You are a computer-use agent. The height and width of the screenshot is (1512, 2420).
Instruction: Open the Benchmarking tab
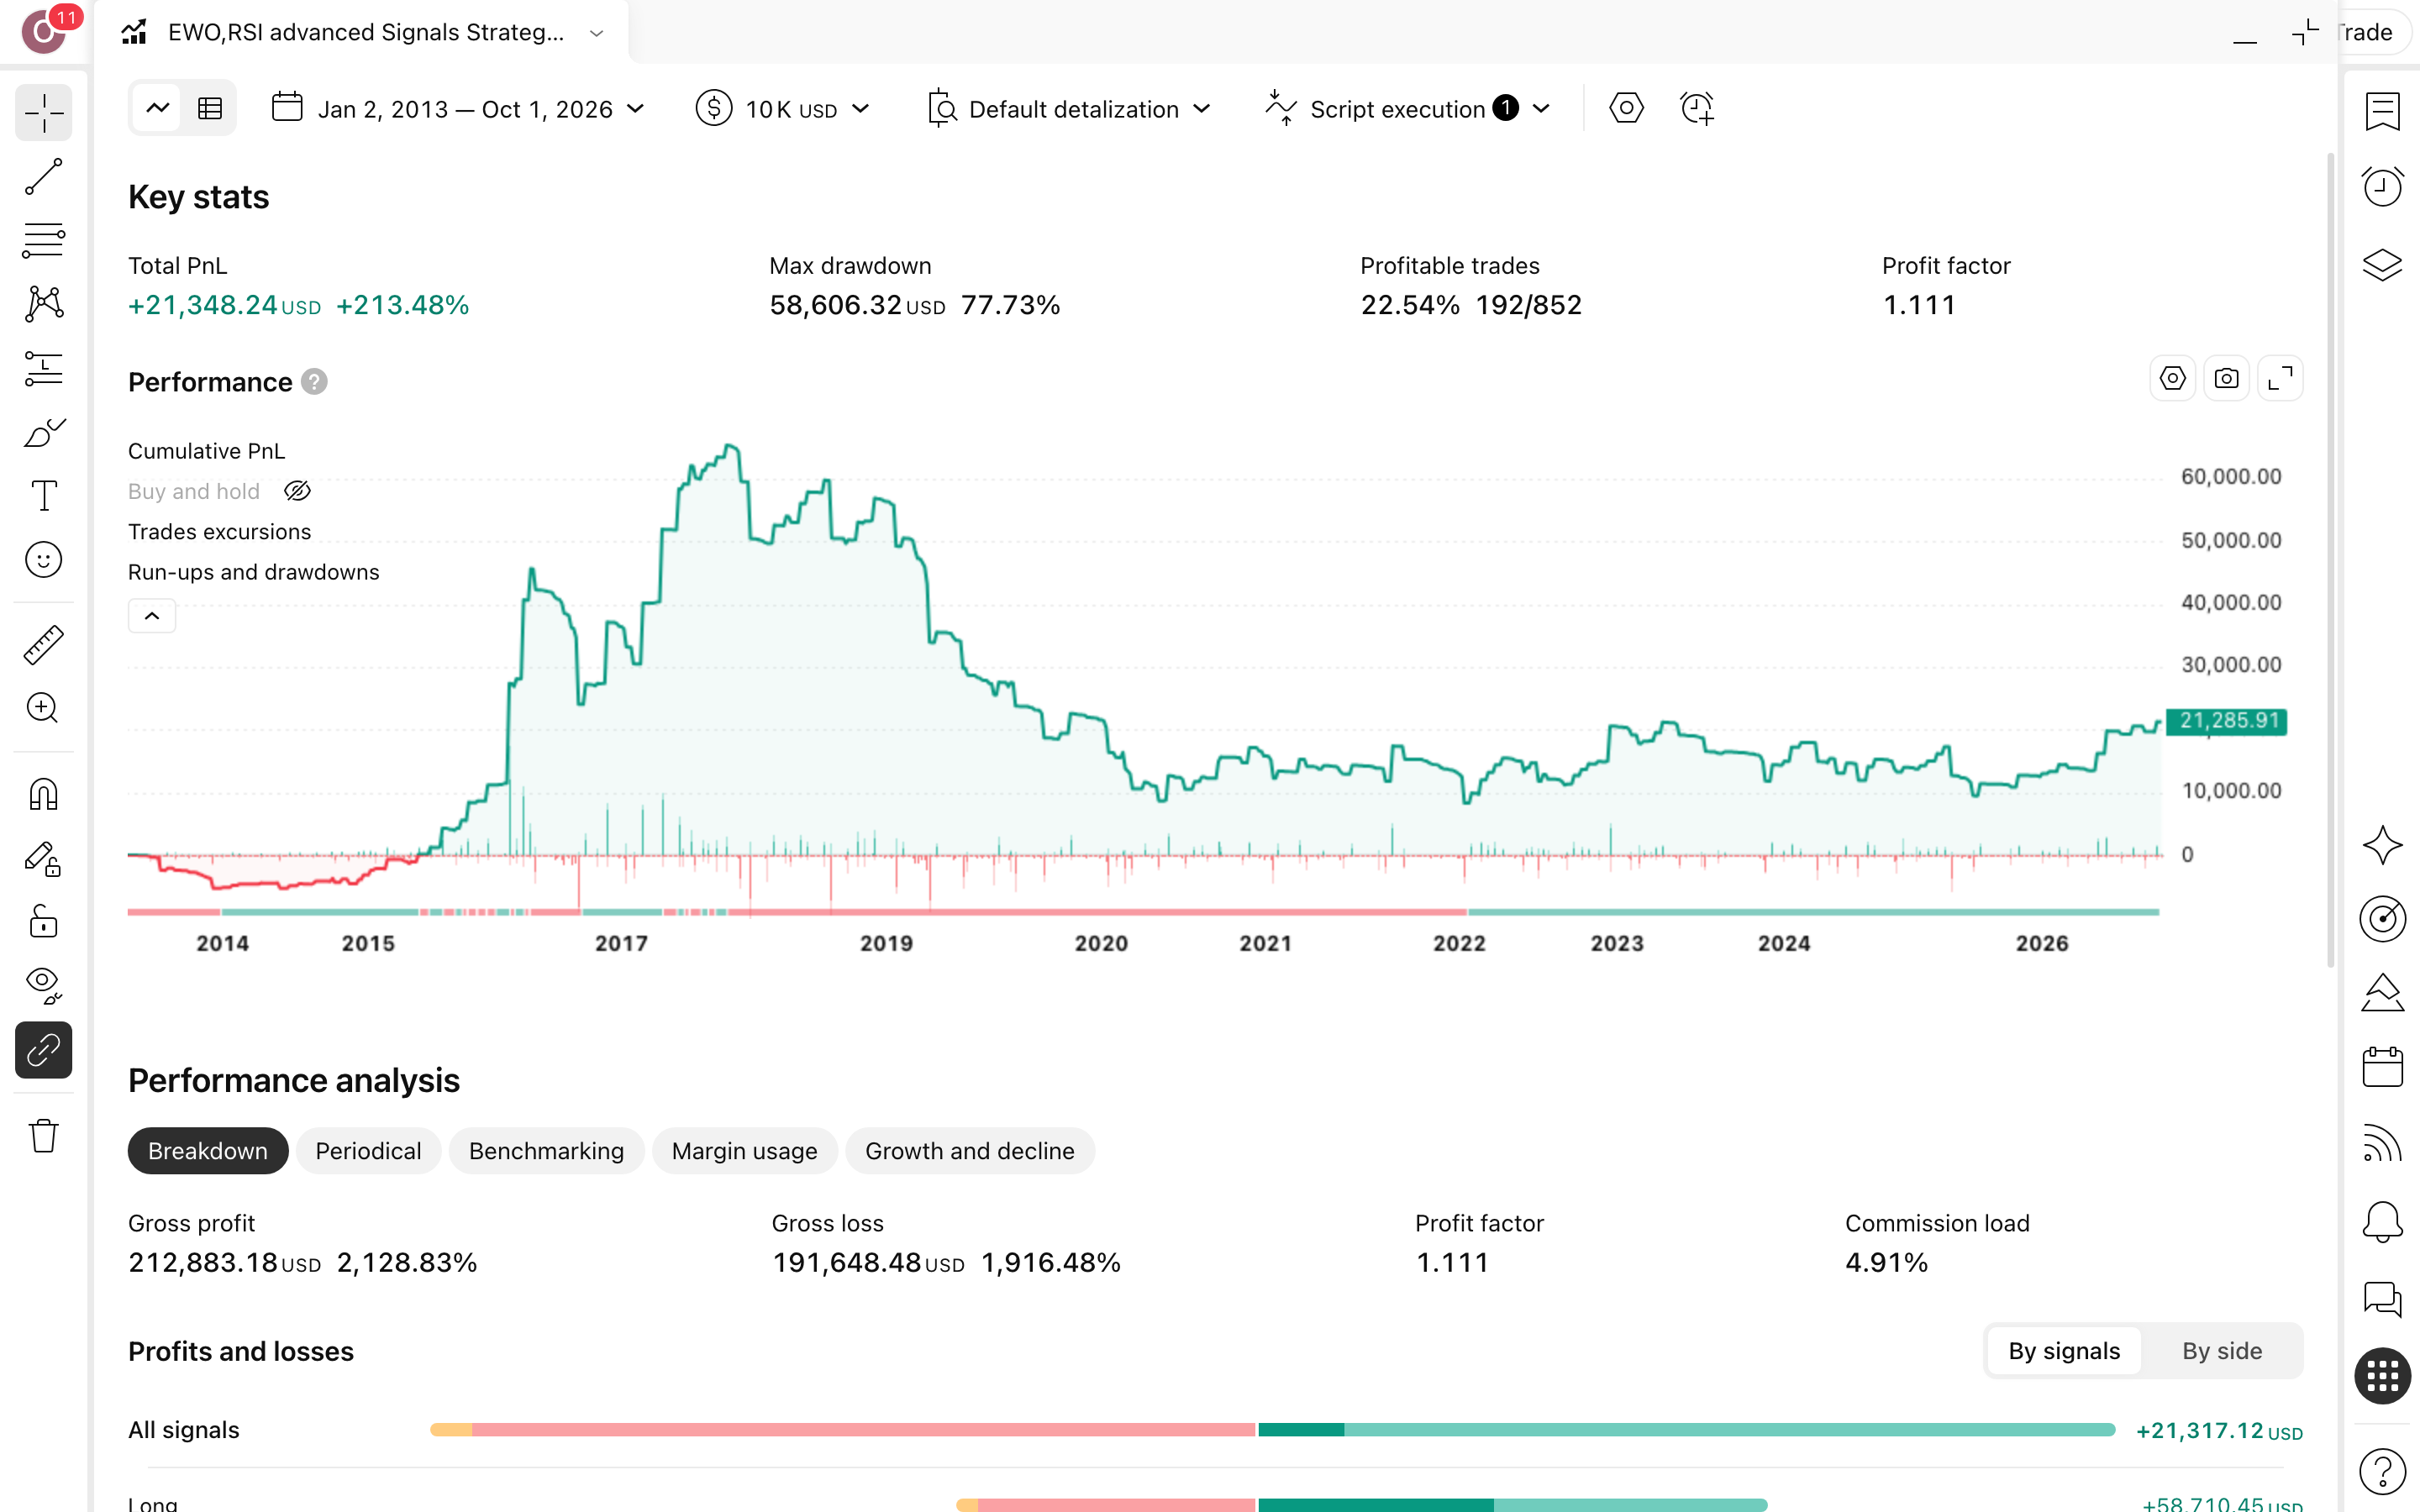pyautogui.click(x=546, y=1151)
